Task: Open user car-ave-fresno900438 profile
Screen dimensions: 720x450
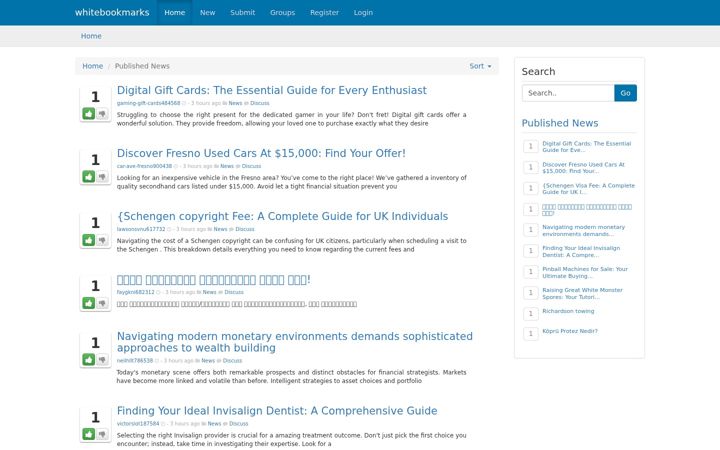Action: [x=144, y=166]
